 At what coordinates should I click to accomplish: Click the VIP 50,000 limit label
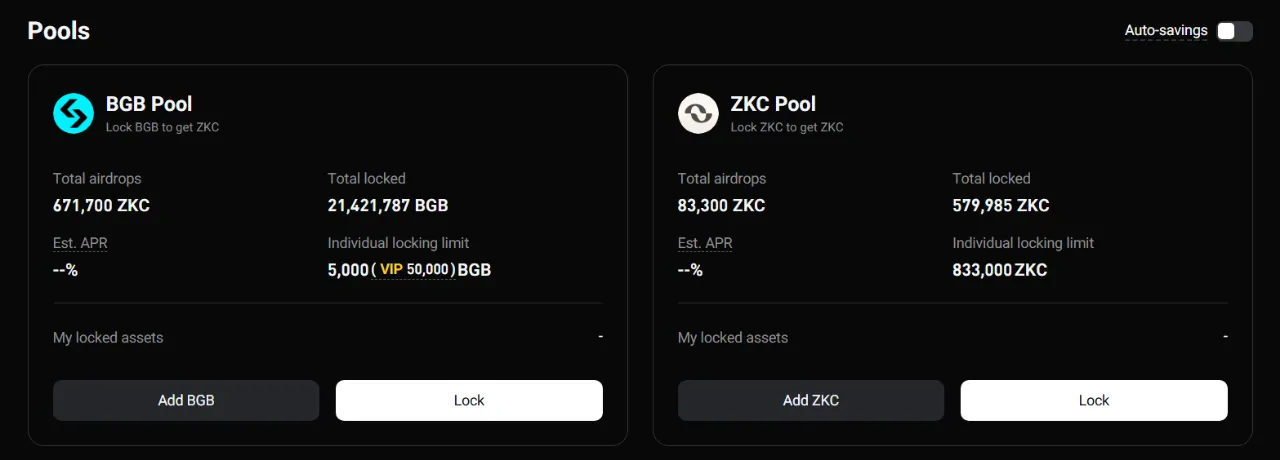tap(414, 269)
